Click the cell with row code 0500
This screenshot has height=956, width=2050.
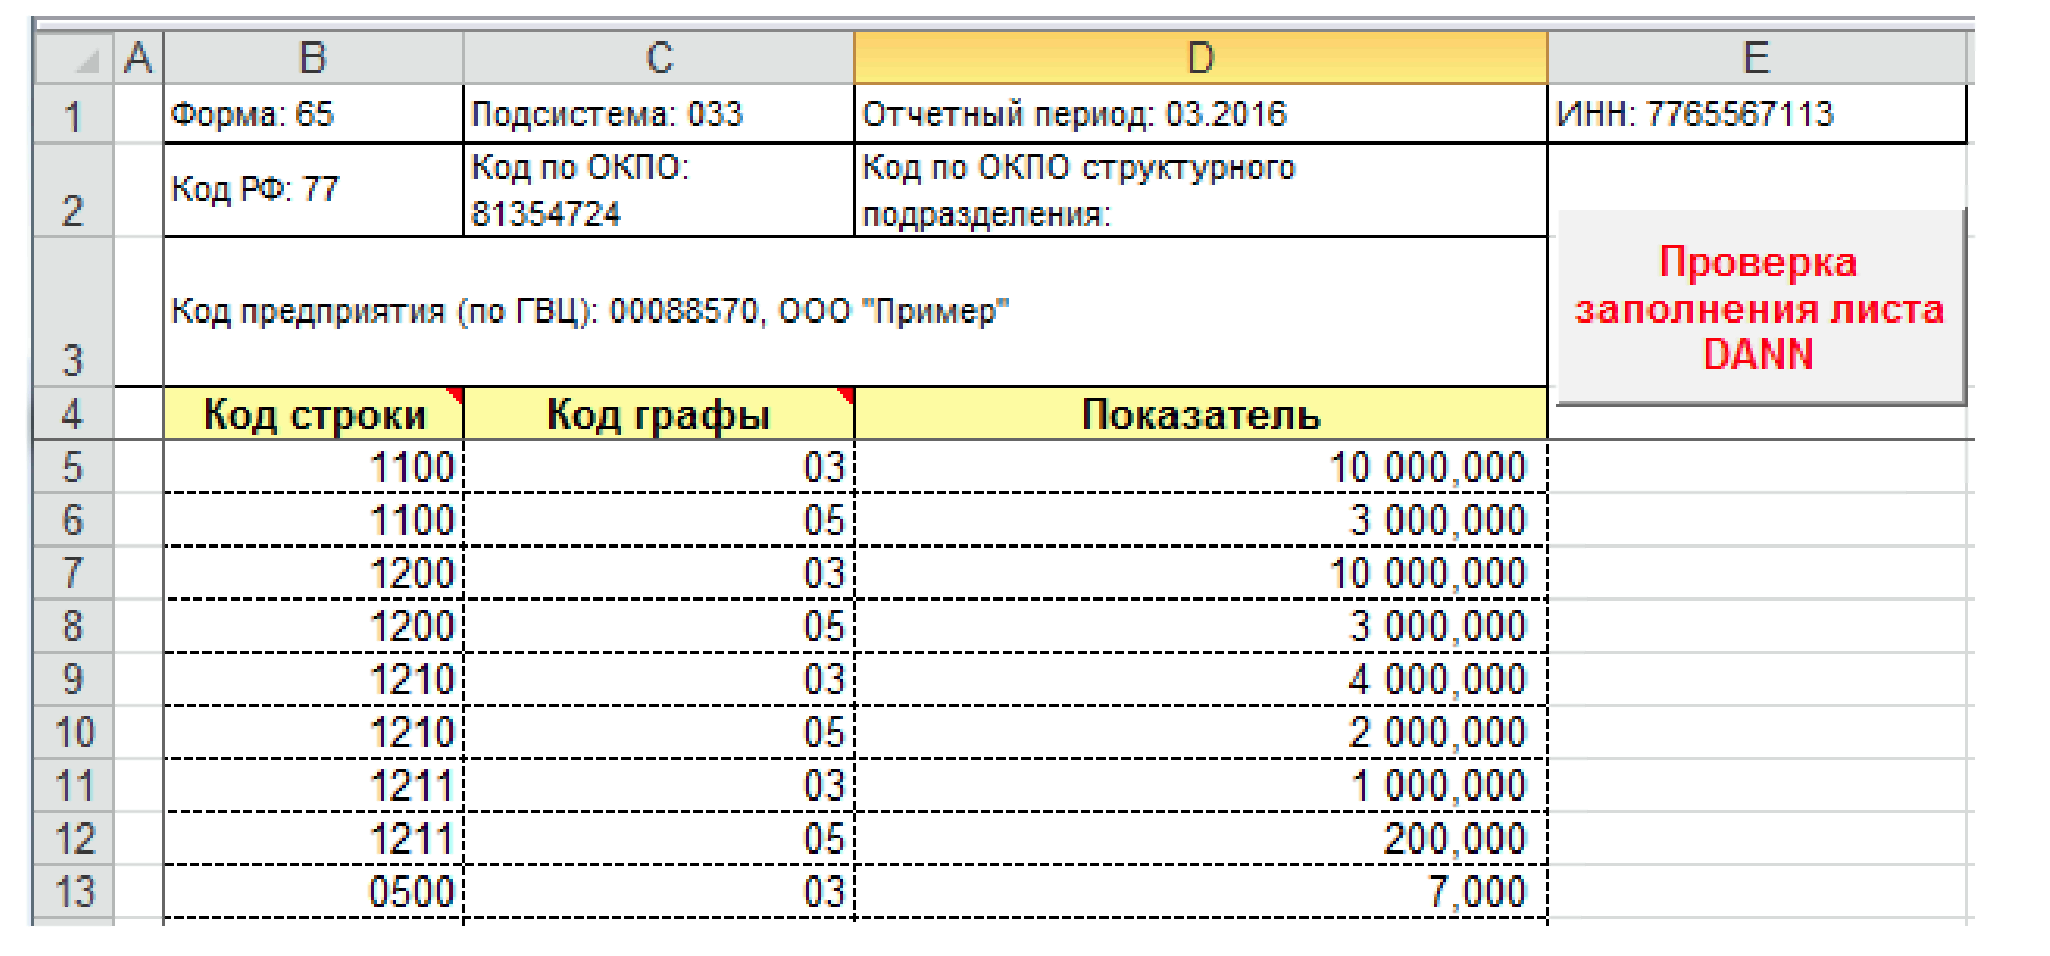[x=313, y=892]
